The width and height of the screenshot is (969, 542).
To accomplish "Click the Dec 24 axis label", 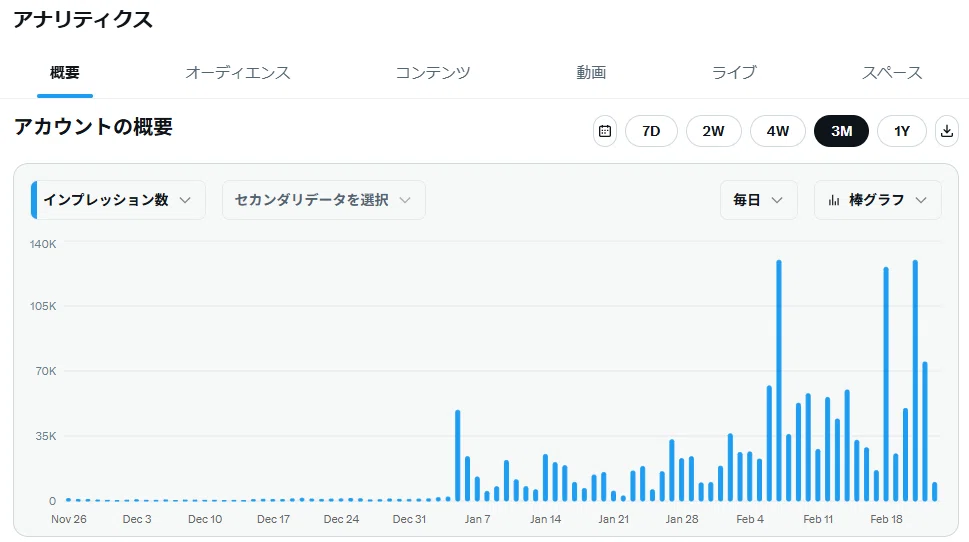I will click(x=341, y=519).
